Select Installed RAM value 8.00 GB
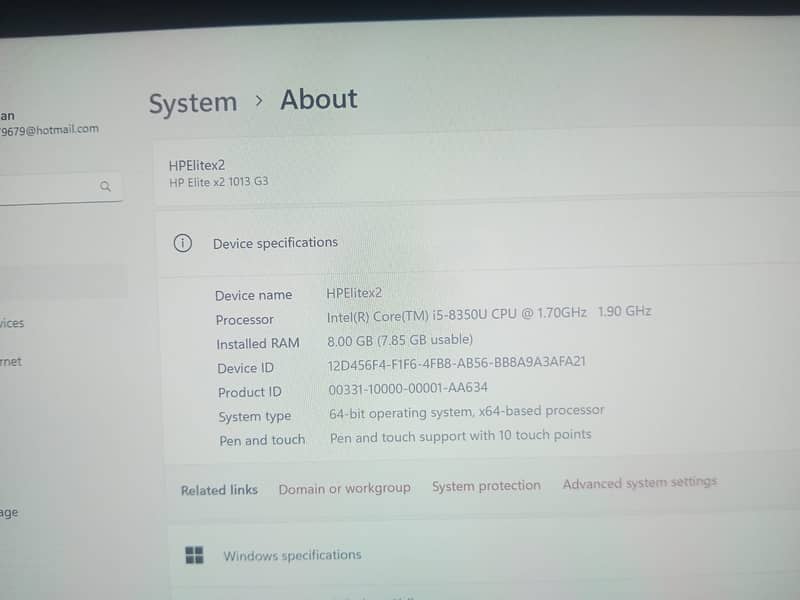800x600 pixels. [400, 340]
